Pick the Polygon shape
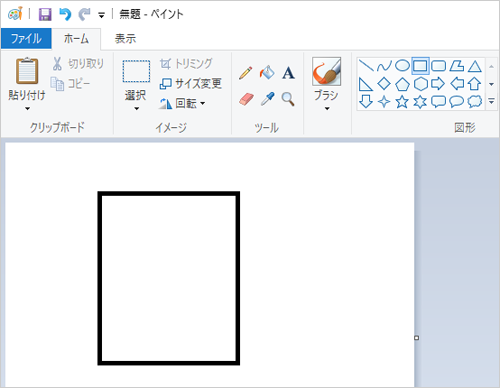Image resolution: width=500 pixels, height=388 pixels. click(x=456, y=66)
